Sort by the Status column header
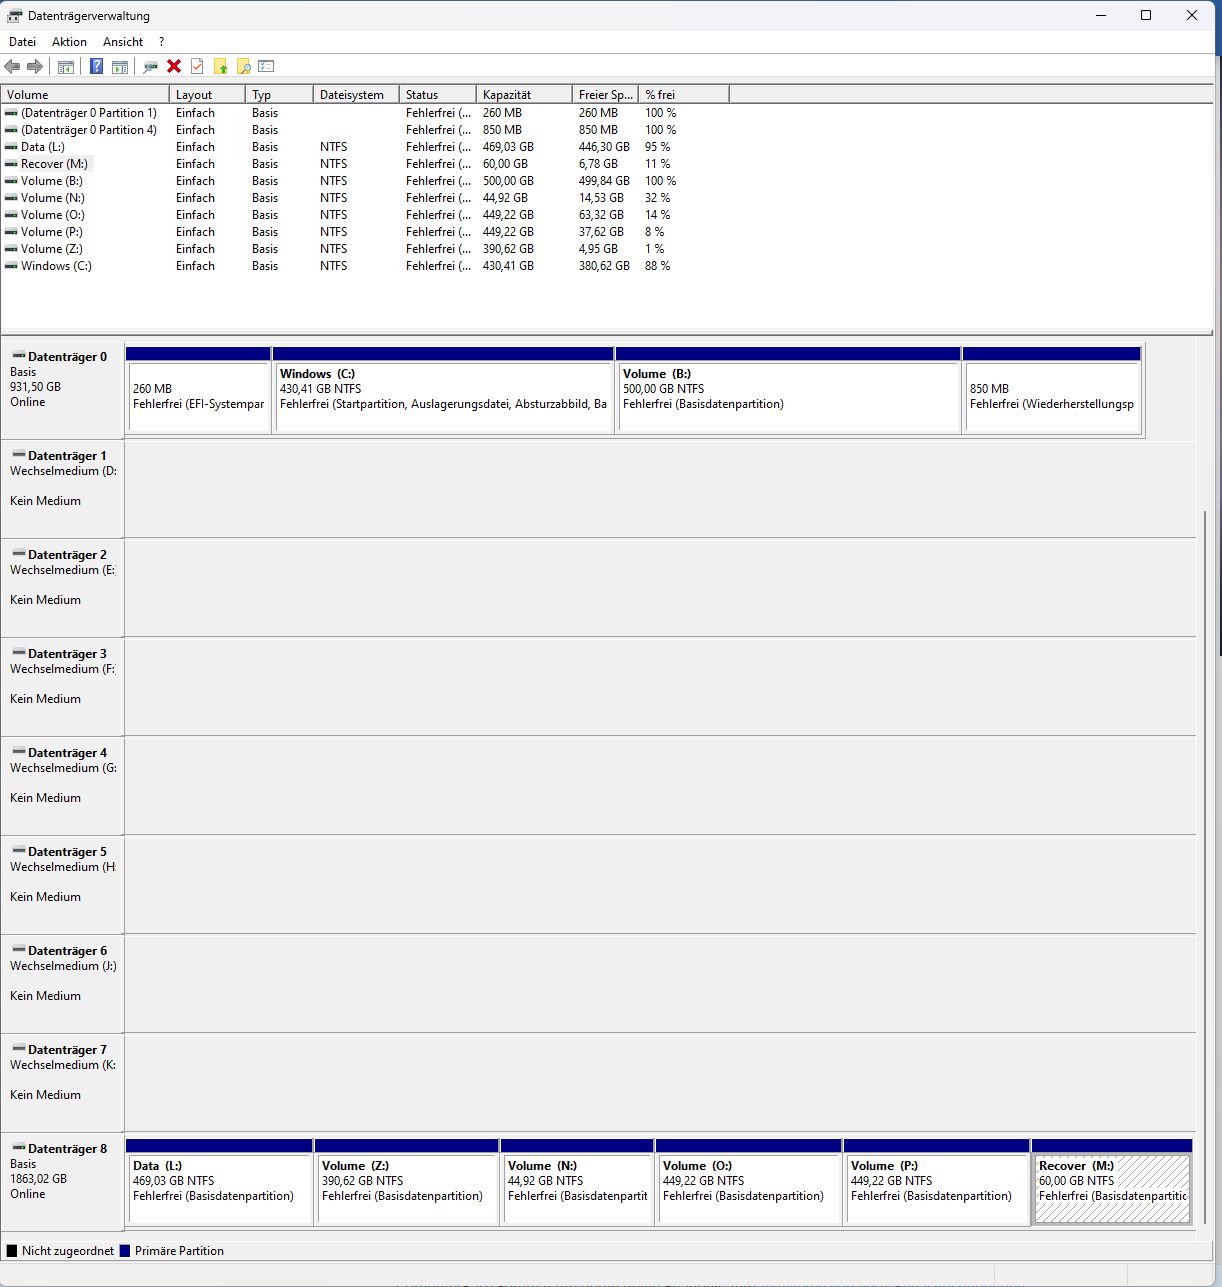1222x1287 pixels. tap(438, 94)
